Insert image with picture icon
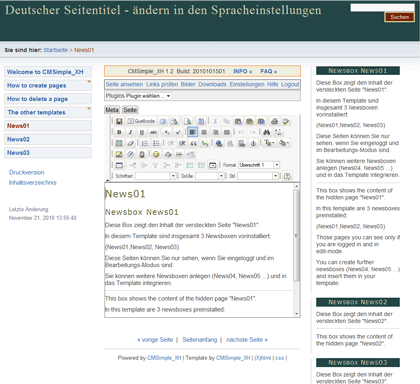The image size is (420, 384). click(x=119, y=154)
